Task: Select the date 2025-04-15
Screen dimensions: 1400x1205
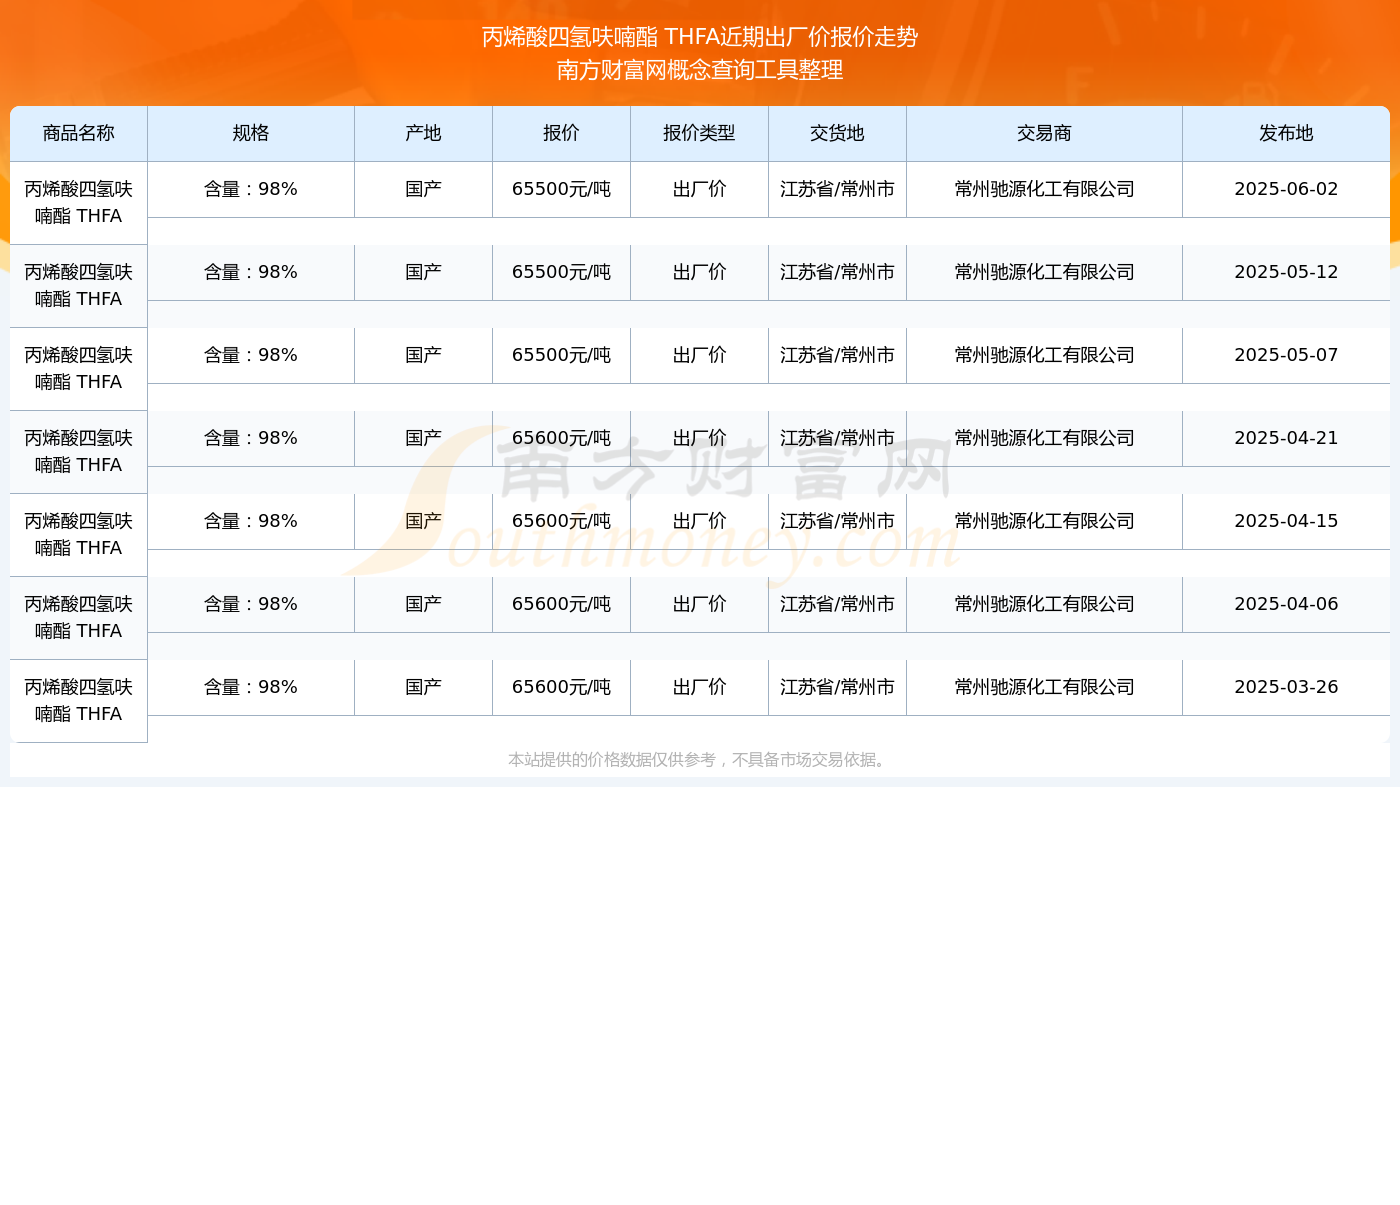Action: pyautogui.click(x=1286, y=521)
